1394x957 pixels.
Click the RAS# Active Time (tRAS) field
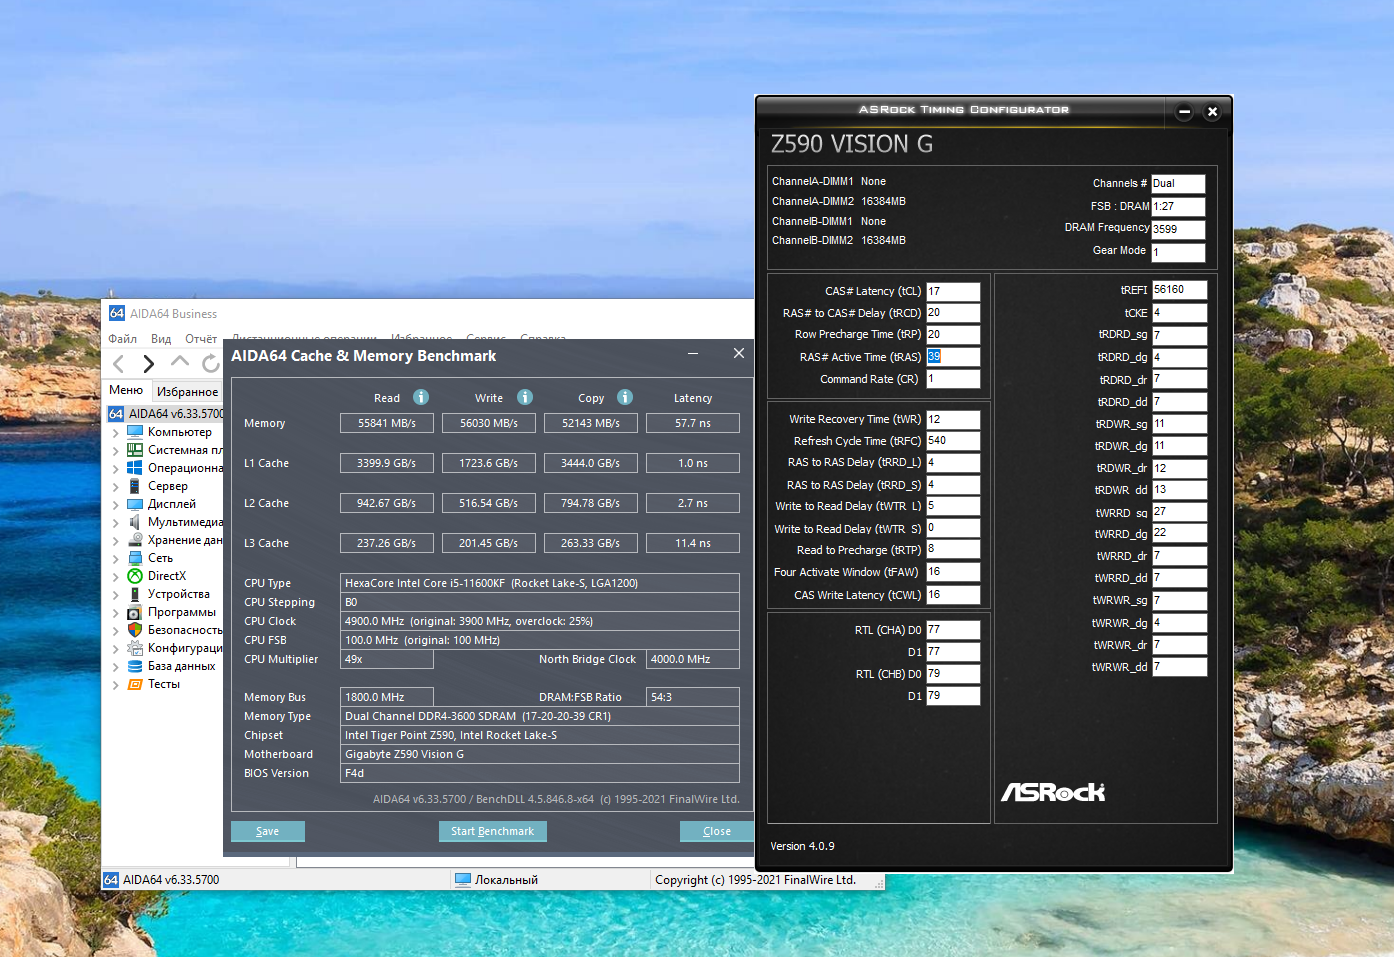953,357
